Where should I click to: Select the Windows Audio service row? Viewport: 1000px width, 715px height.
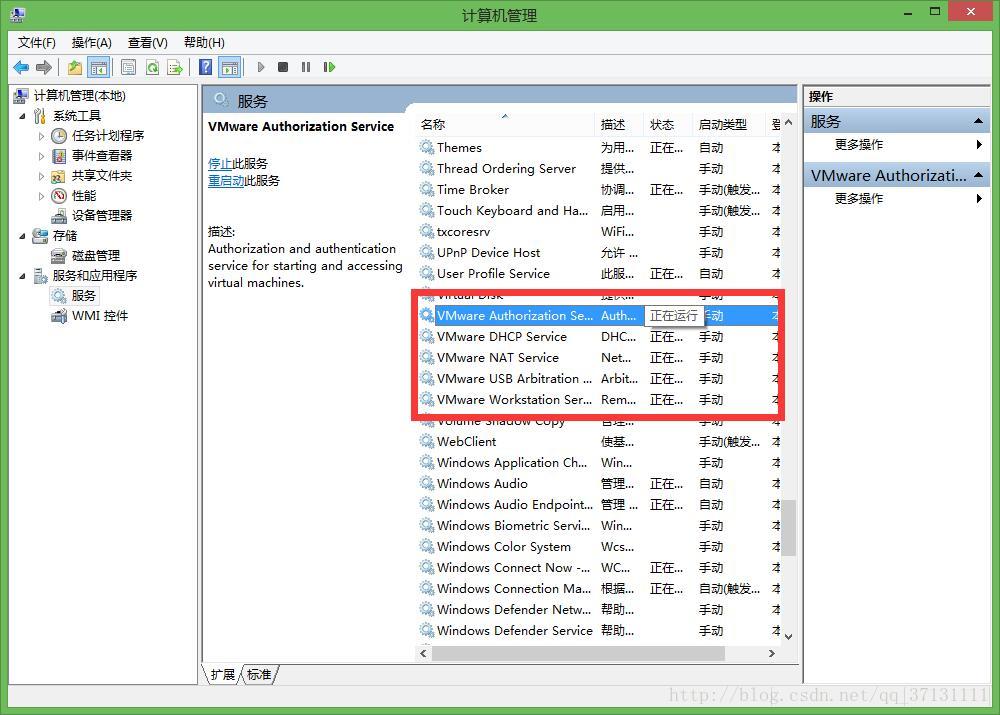point(599,484)
